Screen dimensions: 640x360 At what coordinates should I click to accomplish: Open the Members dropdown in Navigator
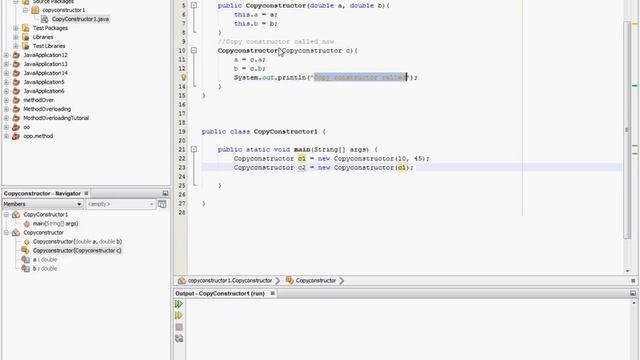coord(42,204)
